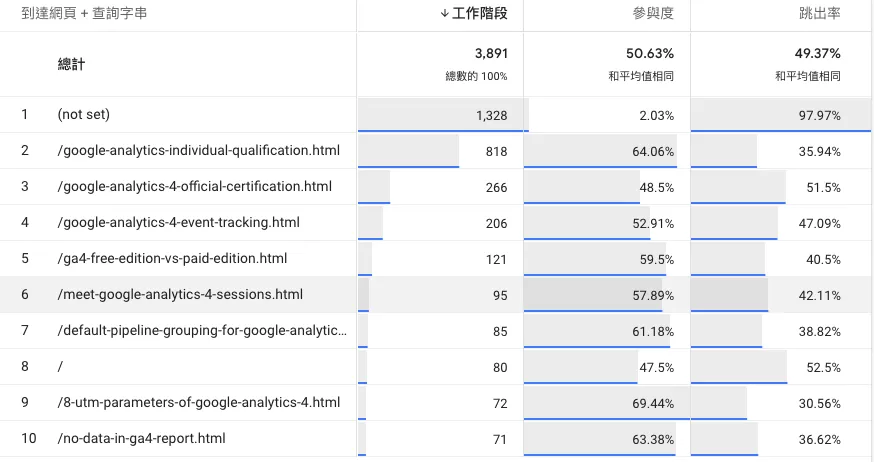Click the sort arrow beside 工作階段
874x462 pixels.
444,13
